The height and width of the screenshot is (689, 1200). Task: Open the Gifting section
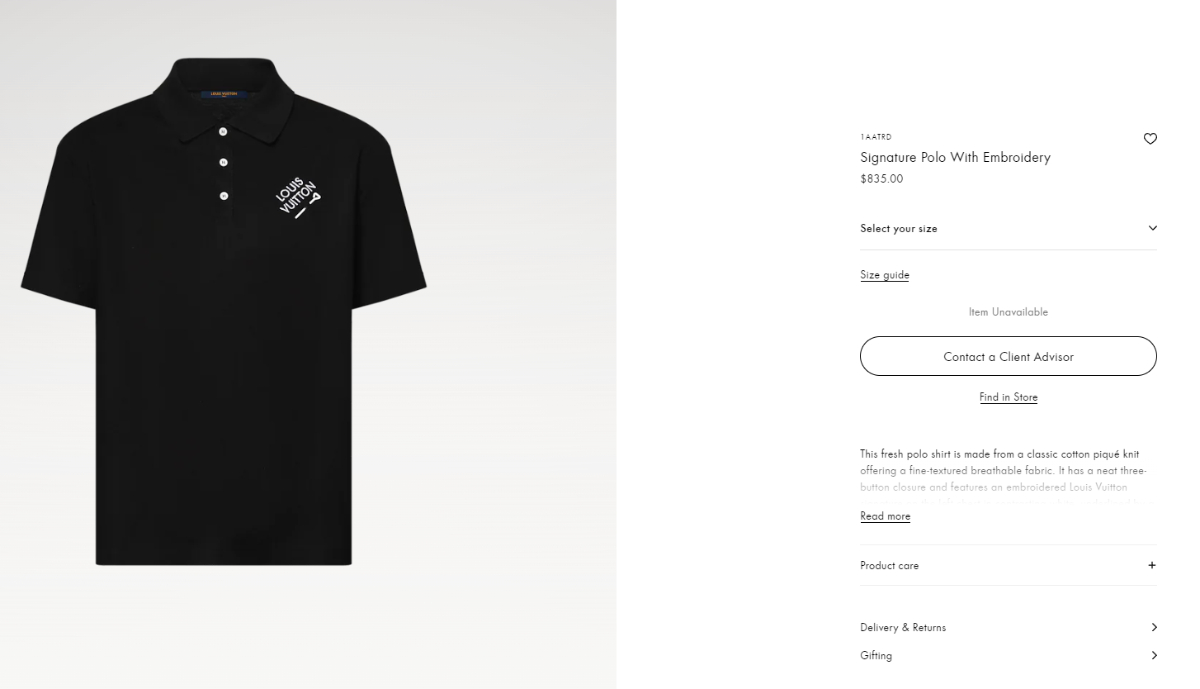pos(1008,655)
